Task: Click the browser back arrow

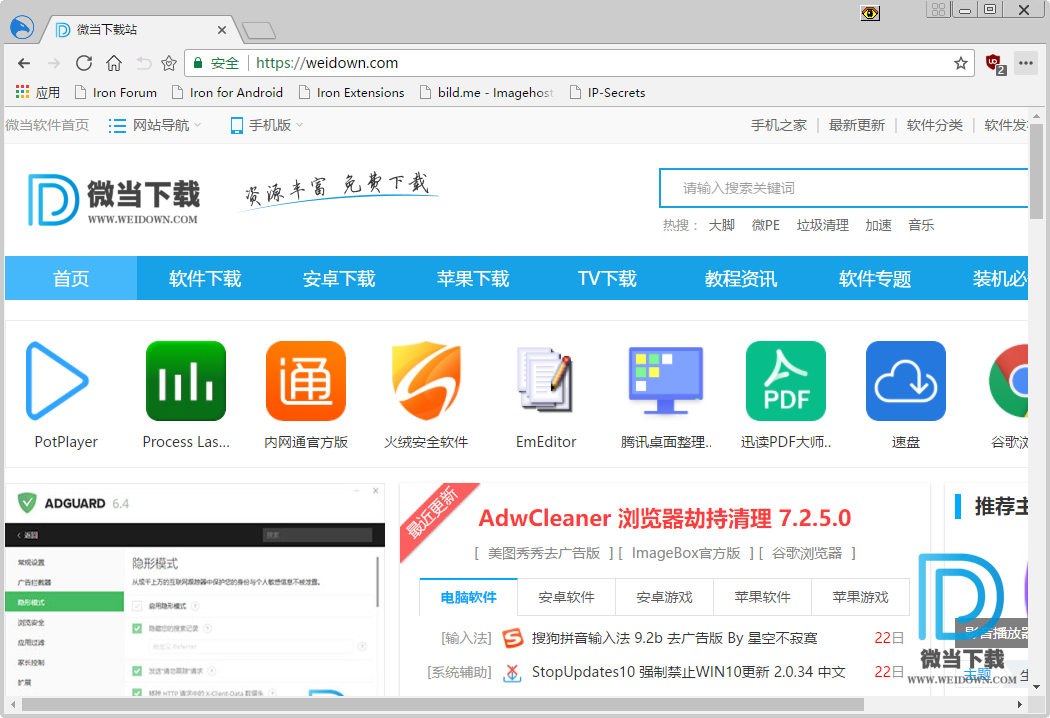Action: pos(24,63)
